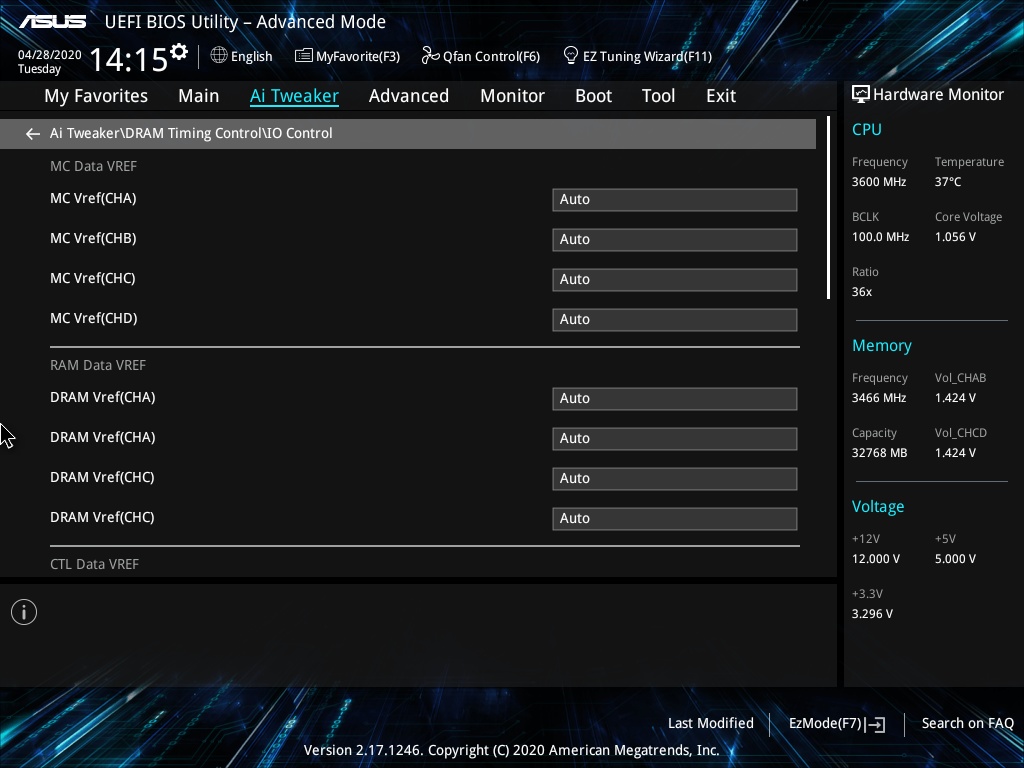The width and height of the screenshot is (1024, 768).
Task: Click the Memory heading in Hardware Monitor
Action: click(x=882, y=345)
